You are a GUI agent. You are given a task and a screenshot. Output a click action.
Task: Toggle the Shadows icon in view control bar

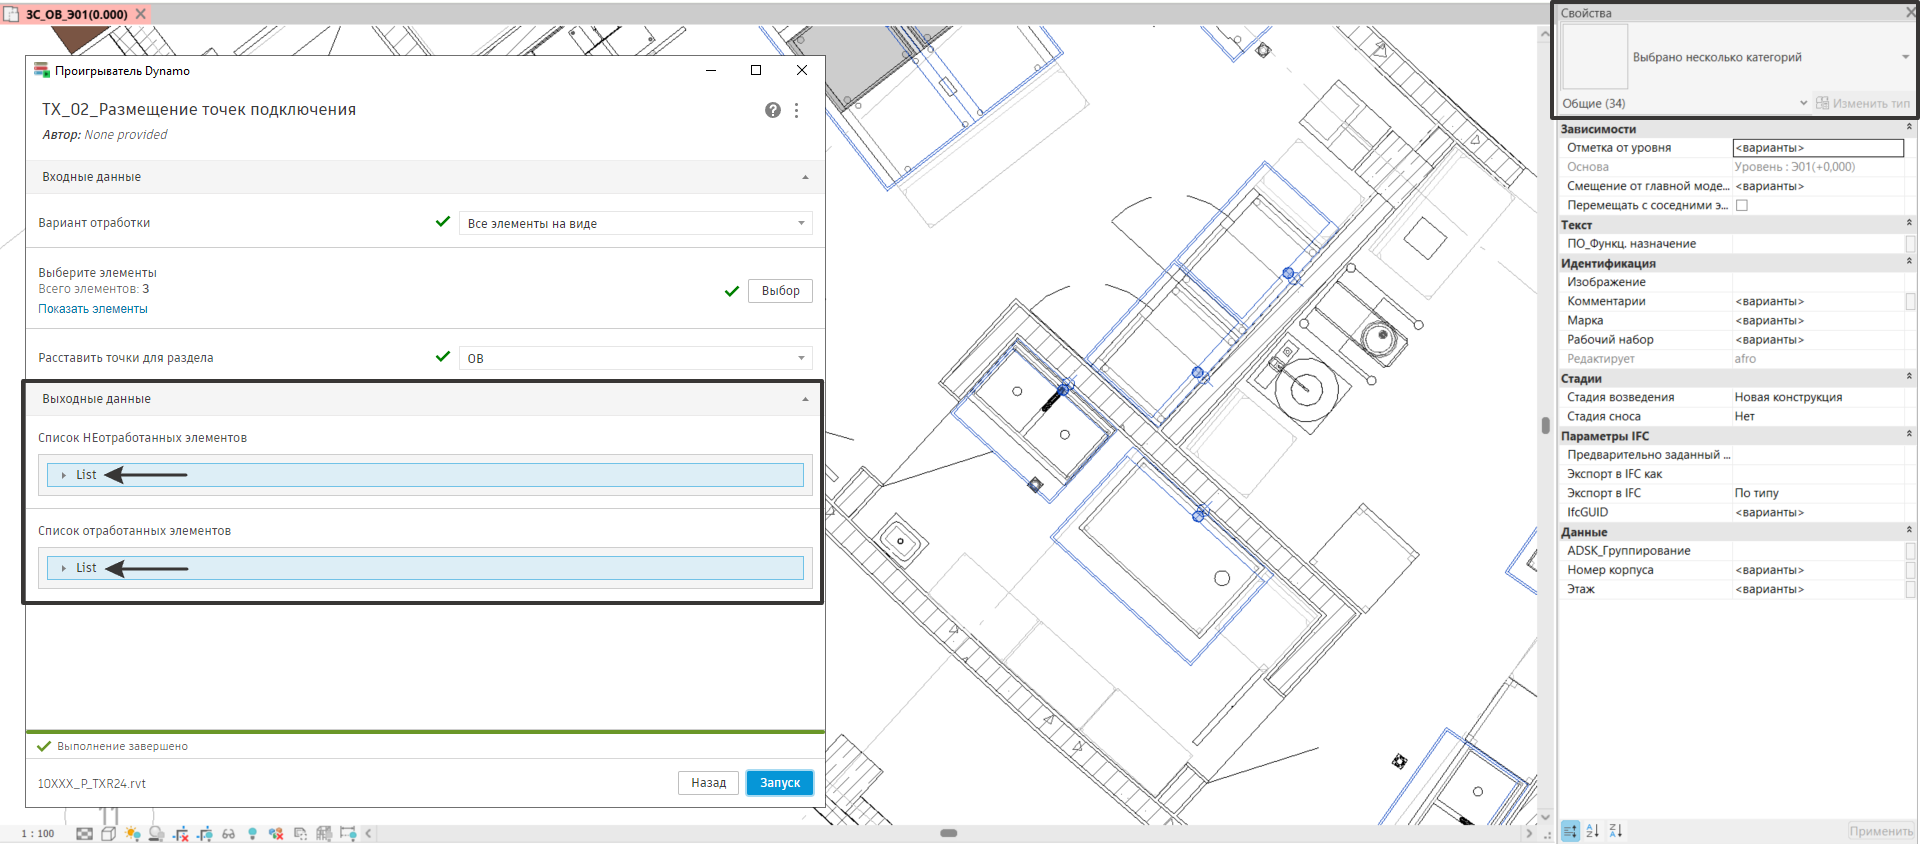pyautogui.click(x=156, y=833)
